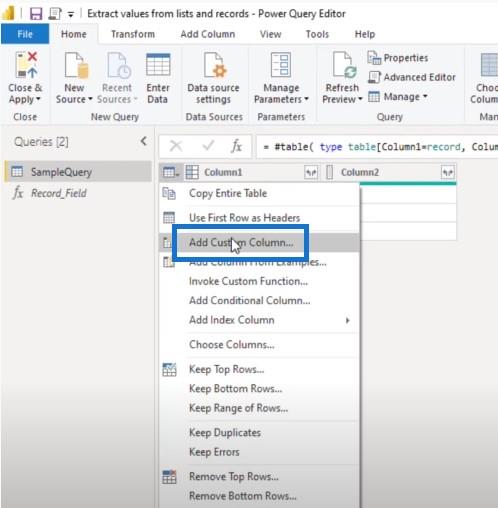
Task: Open query Properties
Action: (398, 58)
